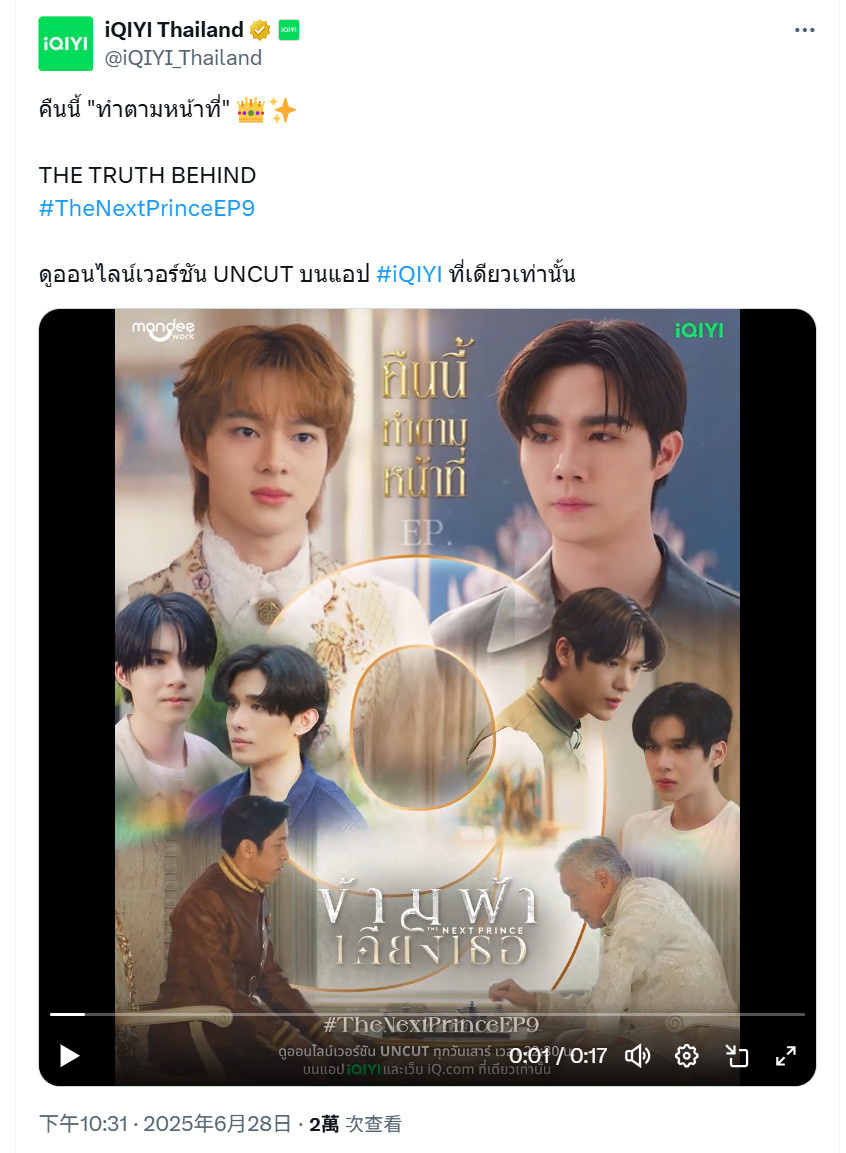Click the 0:01 / 0:17 time display
Screen dimensions: 846x1153
[x=558, y=1056]
